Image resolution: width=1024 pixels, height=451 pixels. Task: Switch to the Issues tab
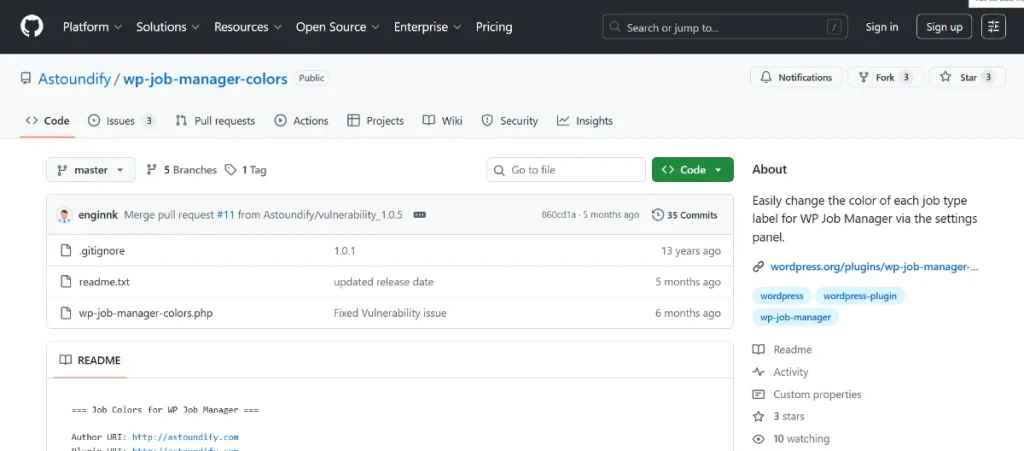[121, 121]
